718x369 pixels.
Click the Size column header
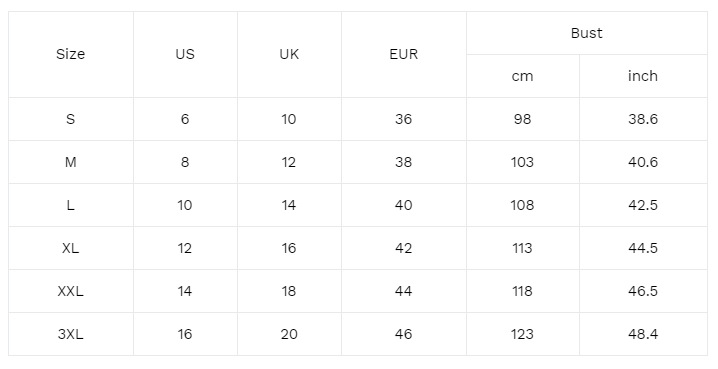pyautogui.click(x=71, y=54)
